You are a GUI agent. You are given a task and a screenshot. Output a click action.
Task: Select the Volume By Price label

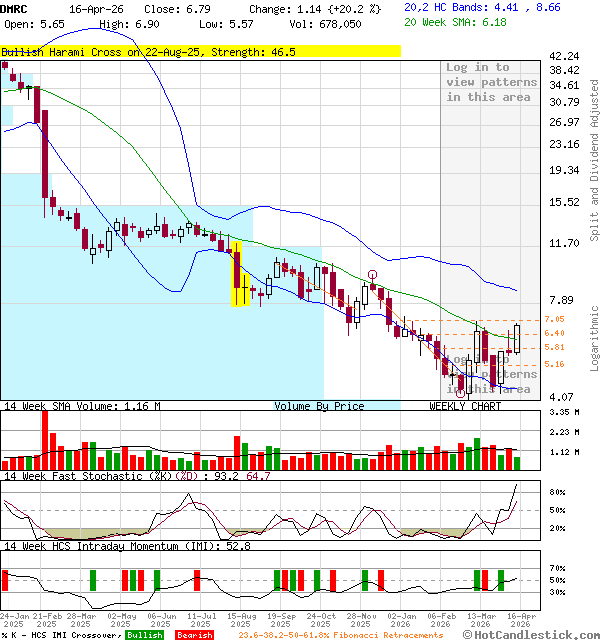coord(319,406)
